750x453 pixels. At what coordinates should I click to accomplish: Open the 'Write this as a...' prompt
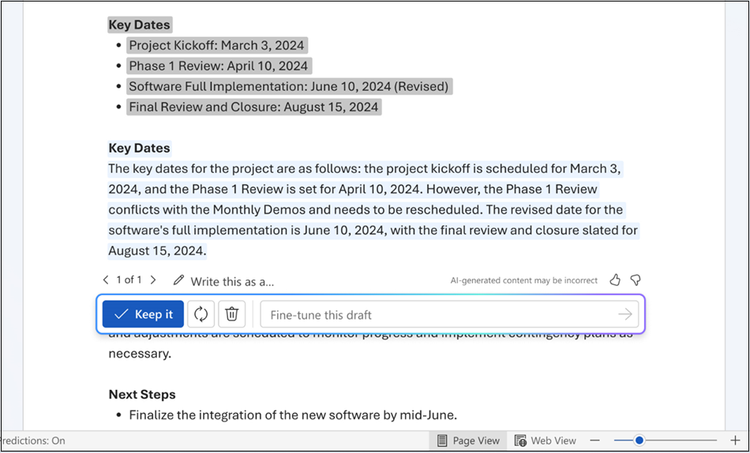click(232, 281)
